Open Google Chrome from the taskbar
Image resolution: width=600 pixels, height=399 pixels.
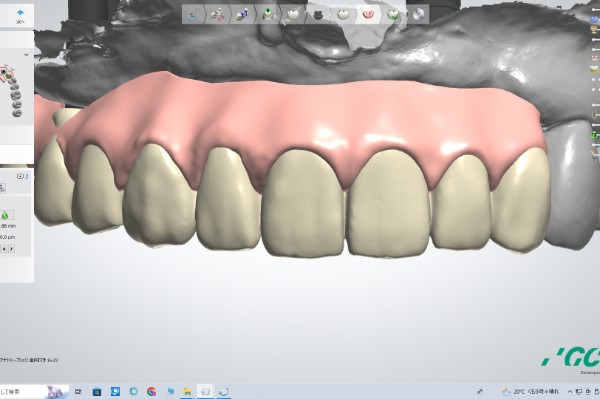[152, 391]
